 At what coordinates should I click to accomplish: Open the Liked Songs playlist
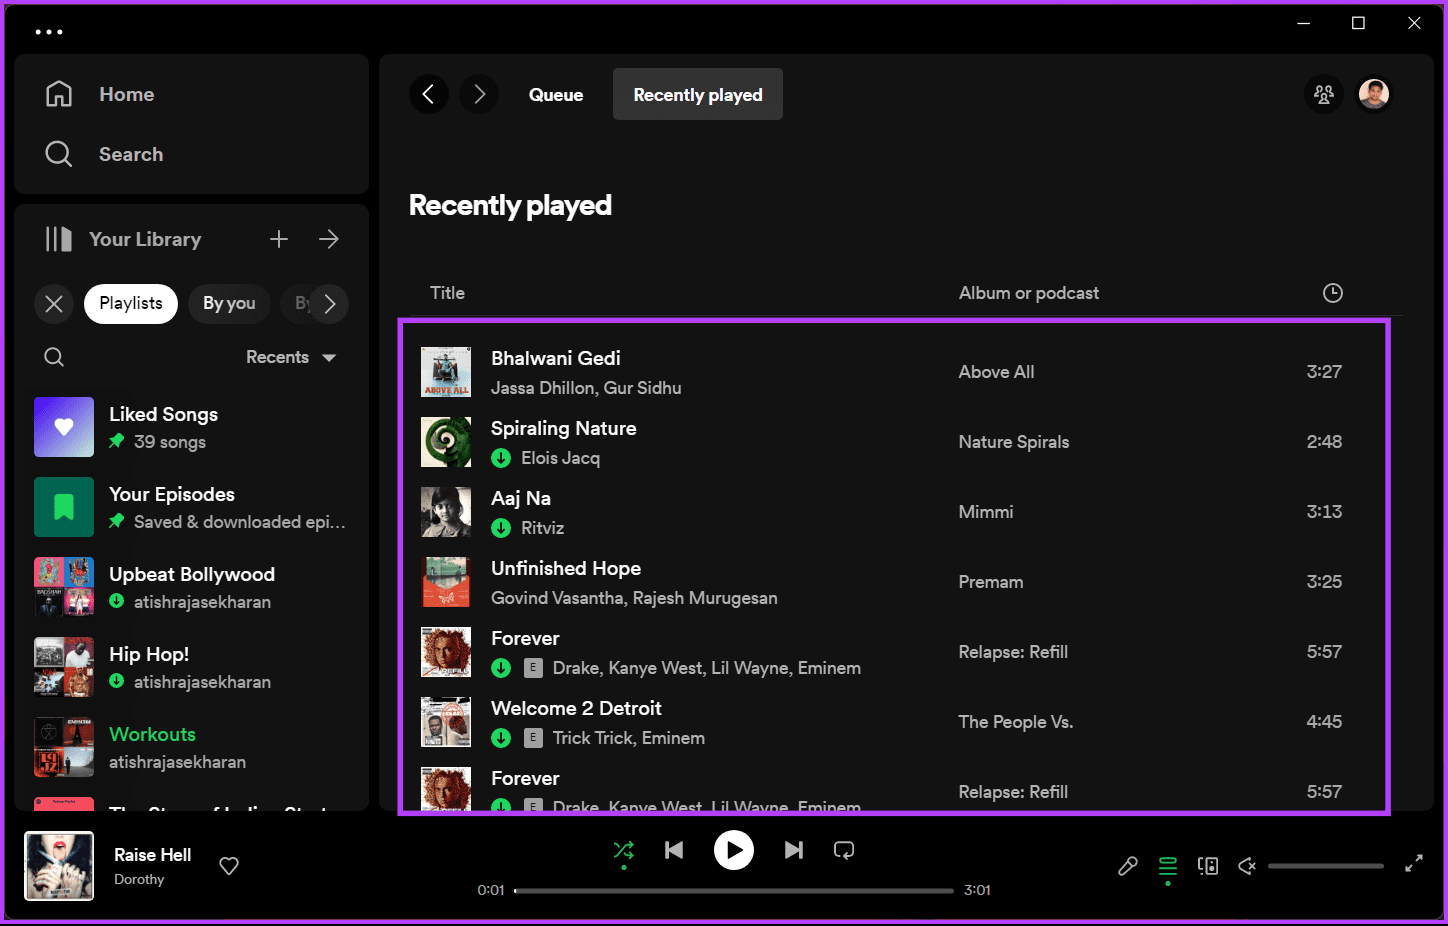190,427
